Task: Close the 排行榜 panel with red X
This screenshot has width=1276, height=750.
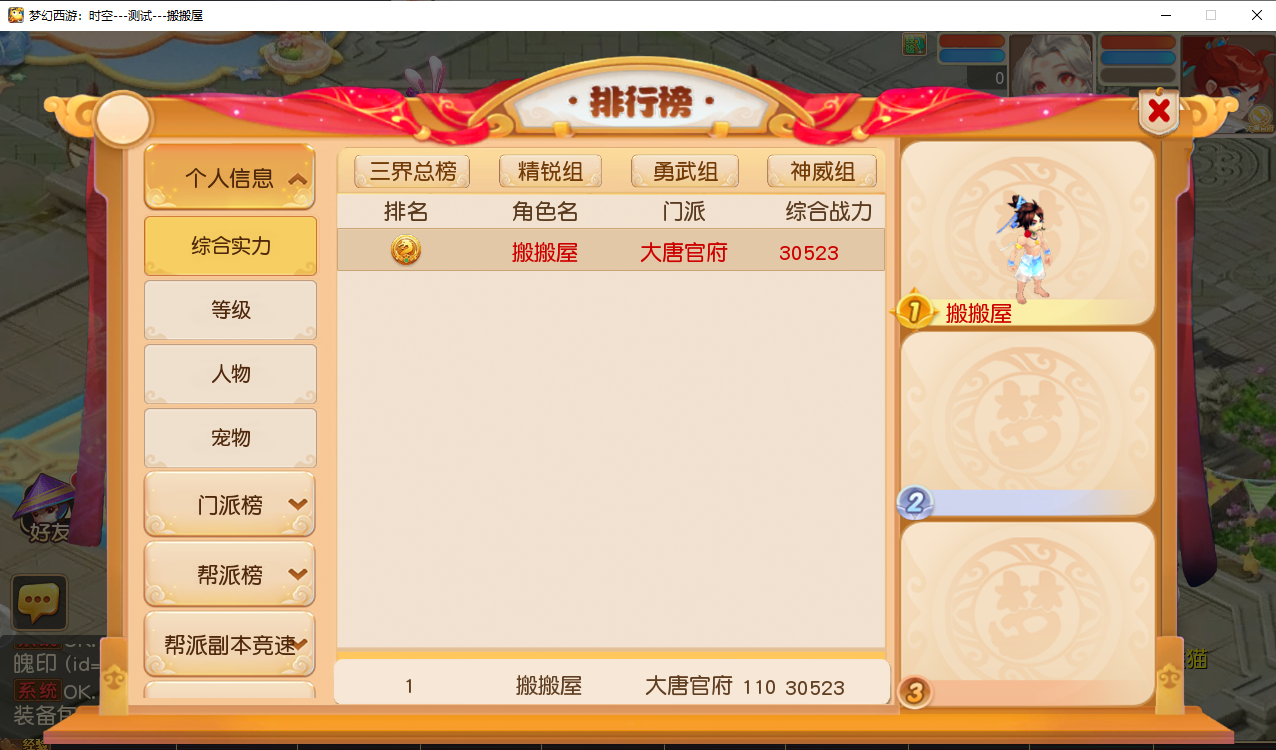Action: (1159, 111)
